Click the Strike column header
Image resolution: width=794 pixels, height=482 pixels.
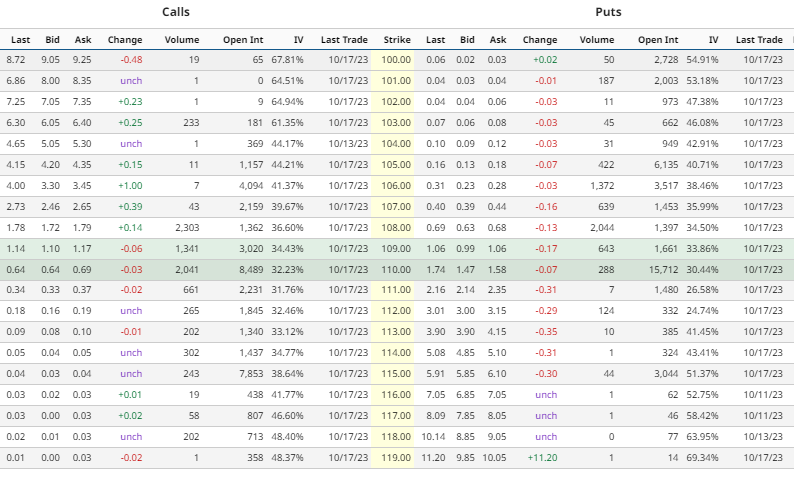coord(397,39)
